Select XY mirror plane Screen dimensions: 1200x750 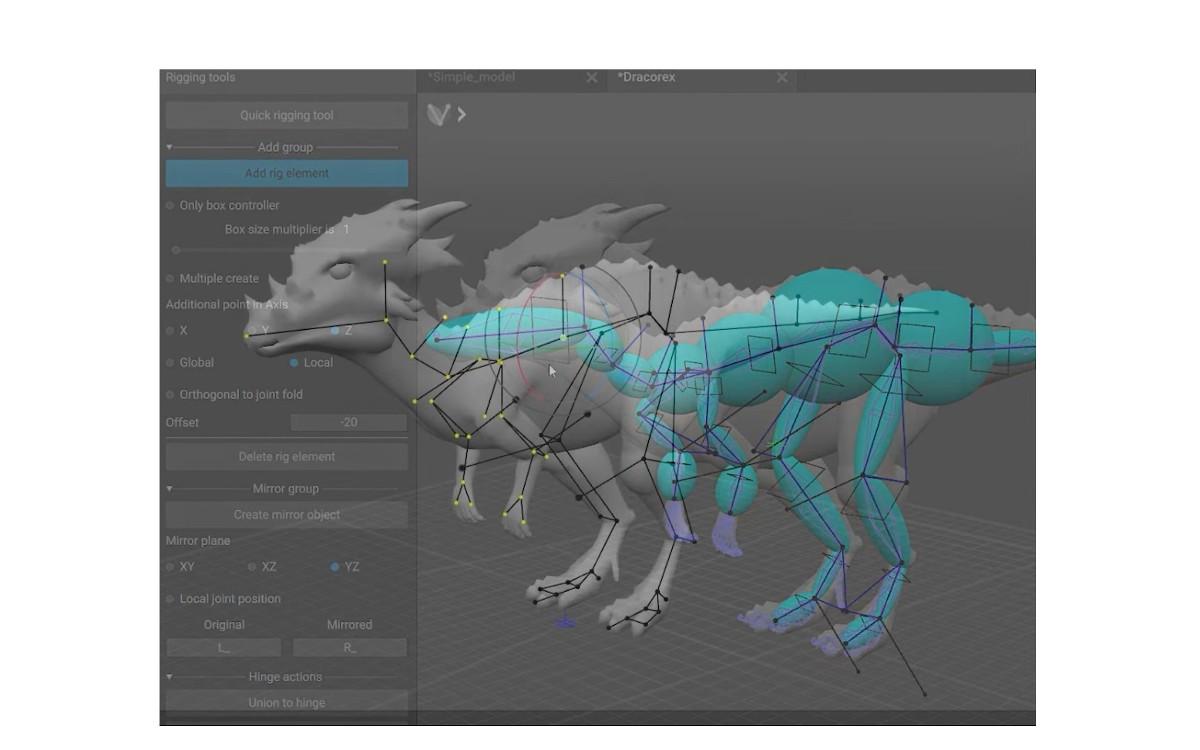coord(170,567)
